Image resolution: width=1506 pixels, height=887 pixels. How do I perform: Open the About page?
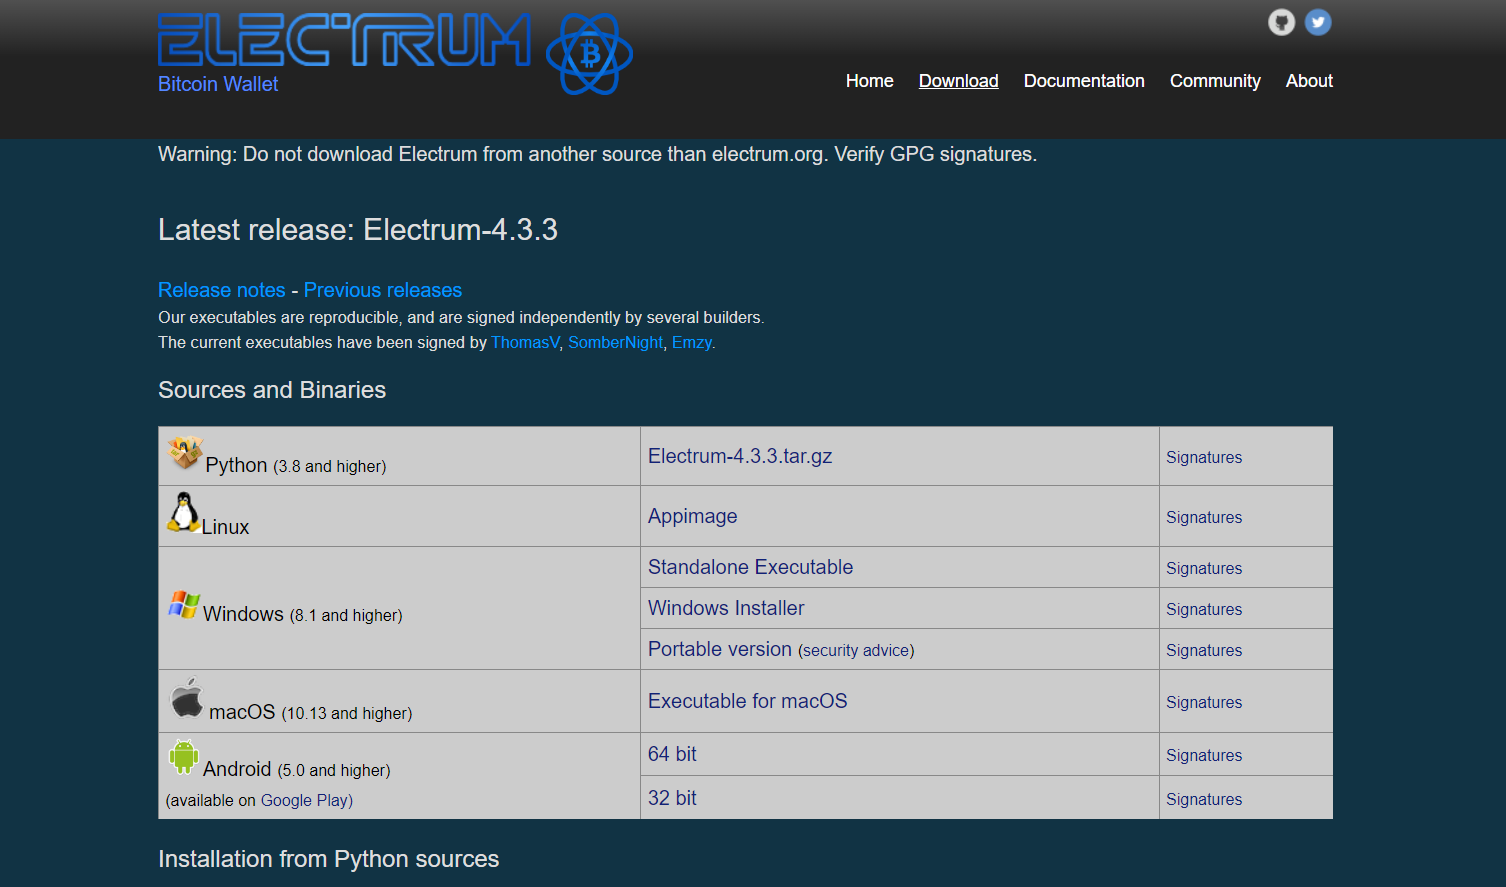(x=1309, y=81)
